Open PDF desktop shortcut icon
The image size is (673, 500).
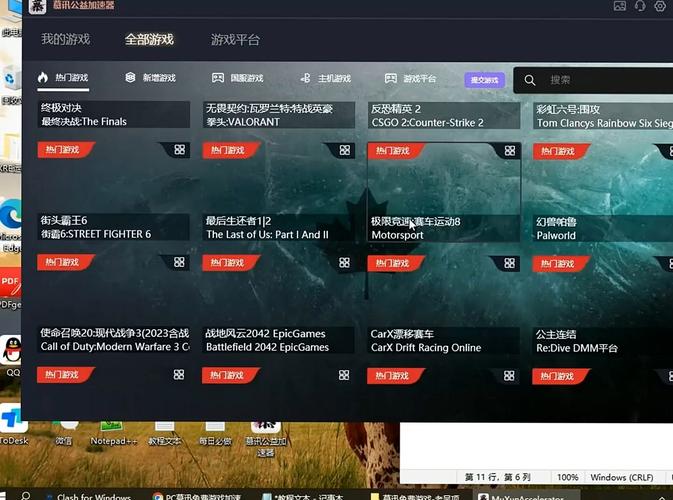click(x=10, y=282)
